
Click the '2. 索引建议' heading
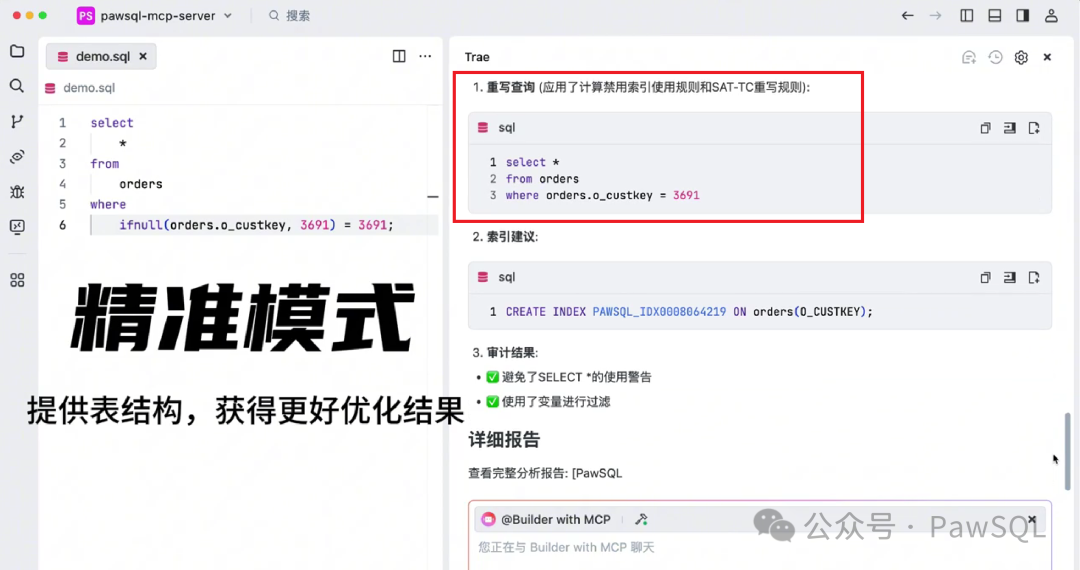point(505,237)
